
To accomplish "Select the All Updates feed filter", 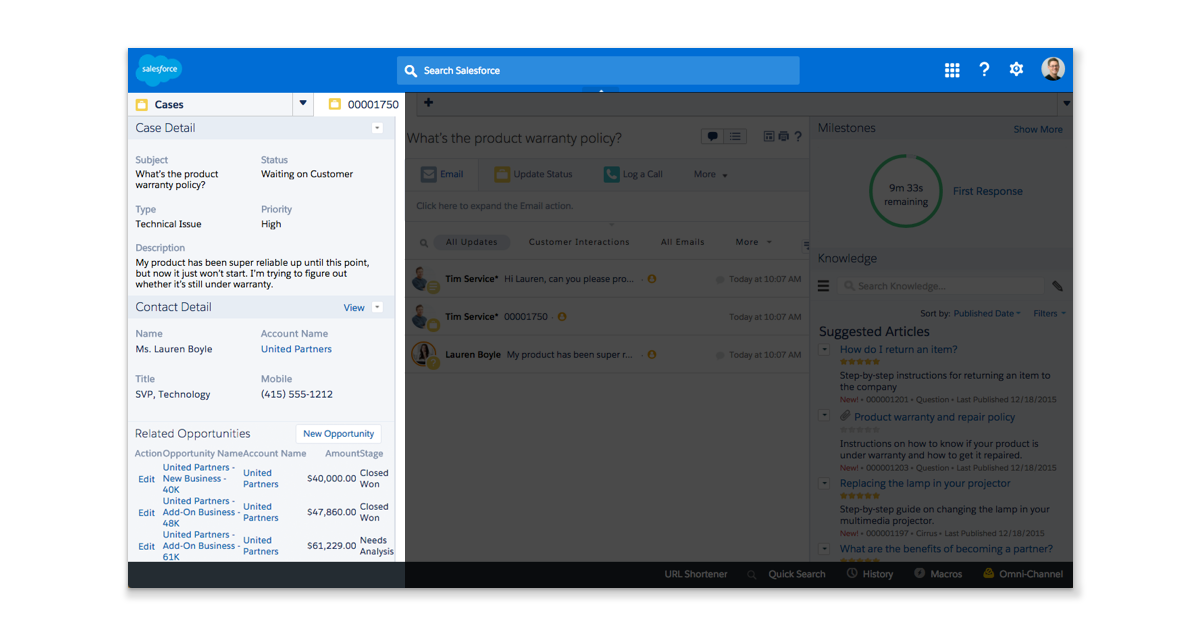I will pos(471,242).
